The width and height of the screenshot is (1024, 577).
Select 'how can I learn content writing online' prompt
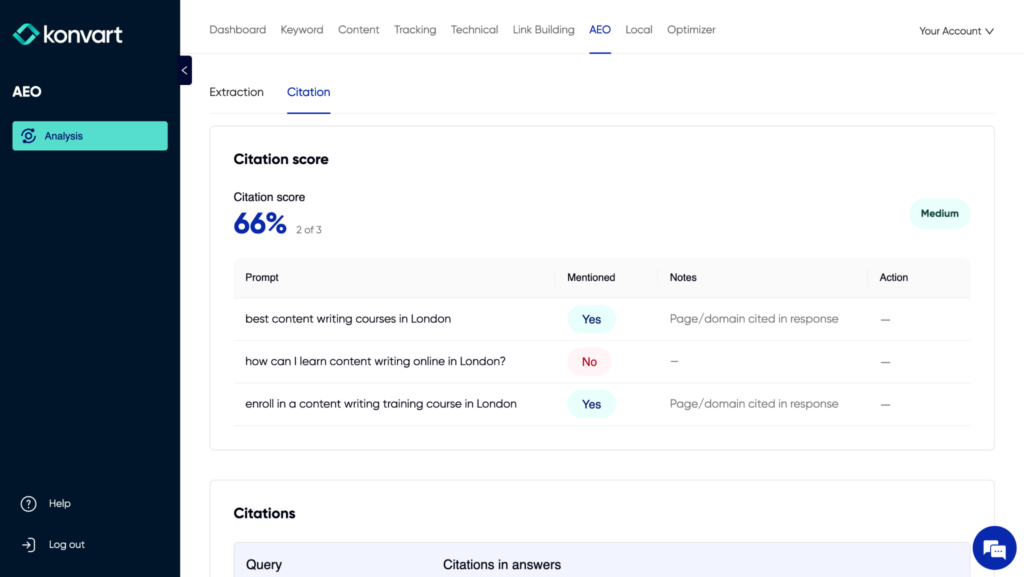[376, 361]
